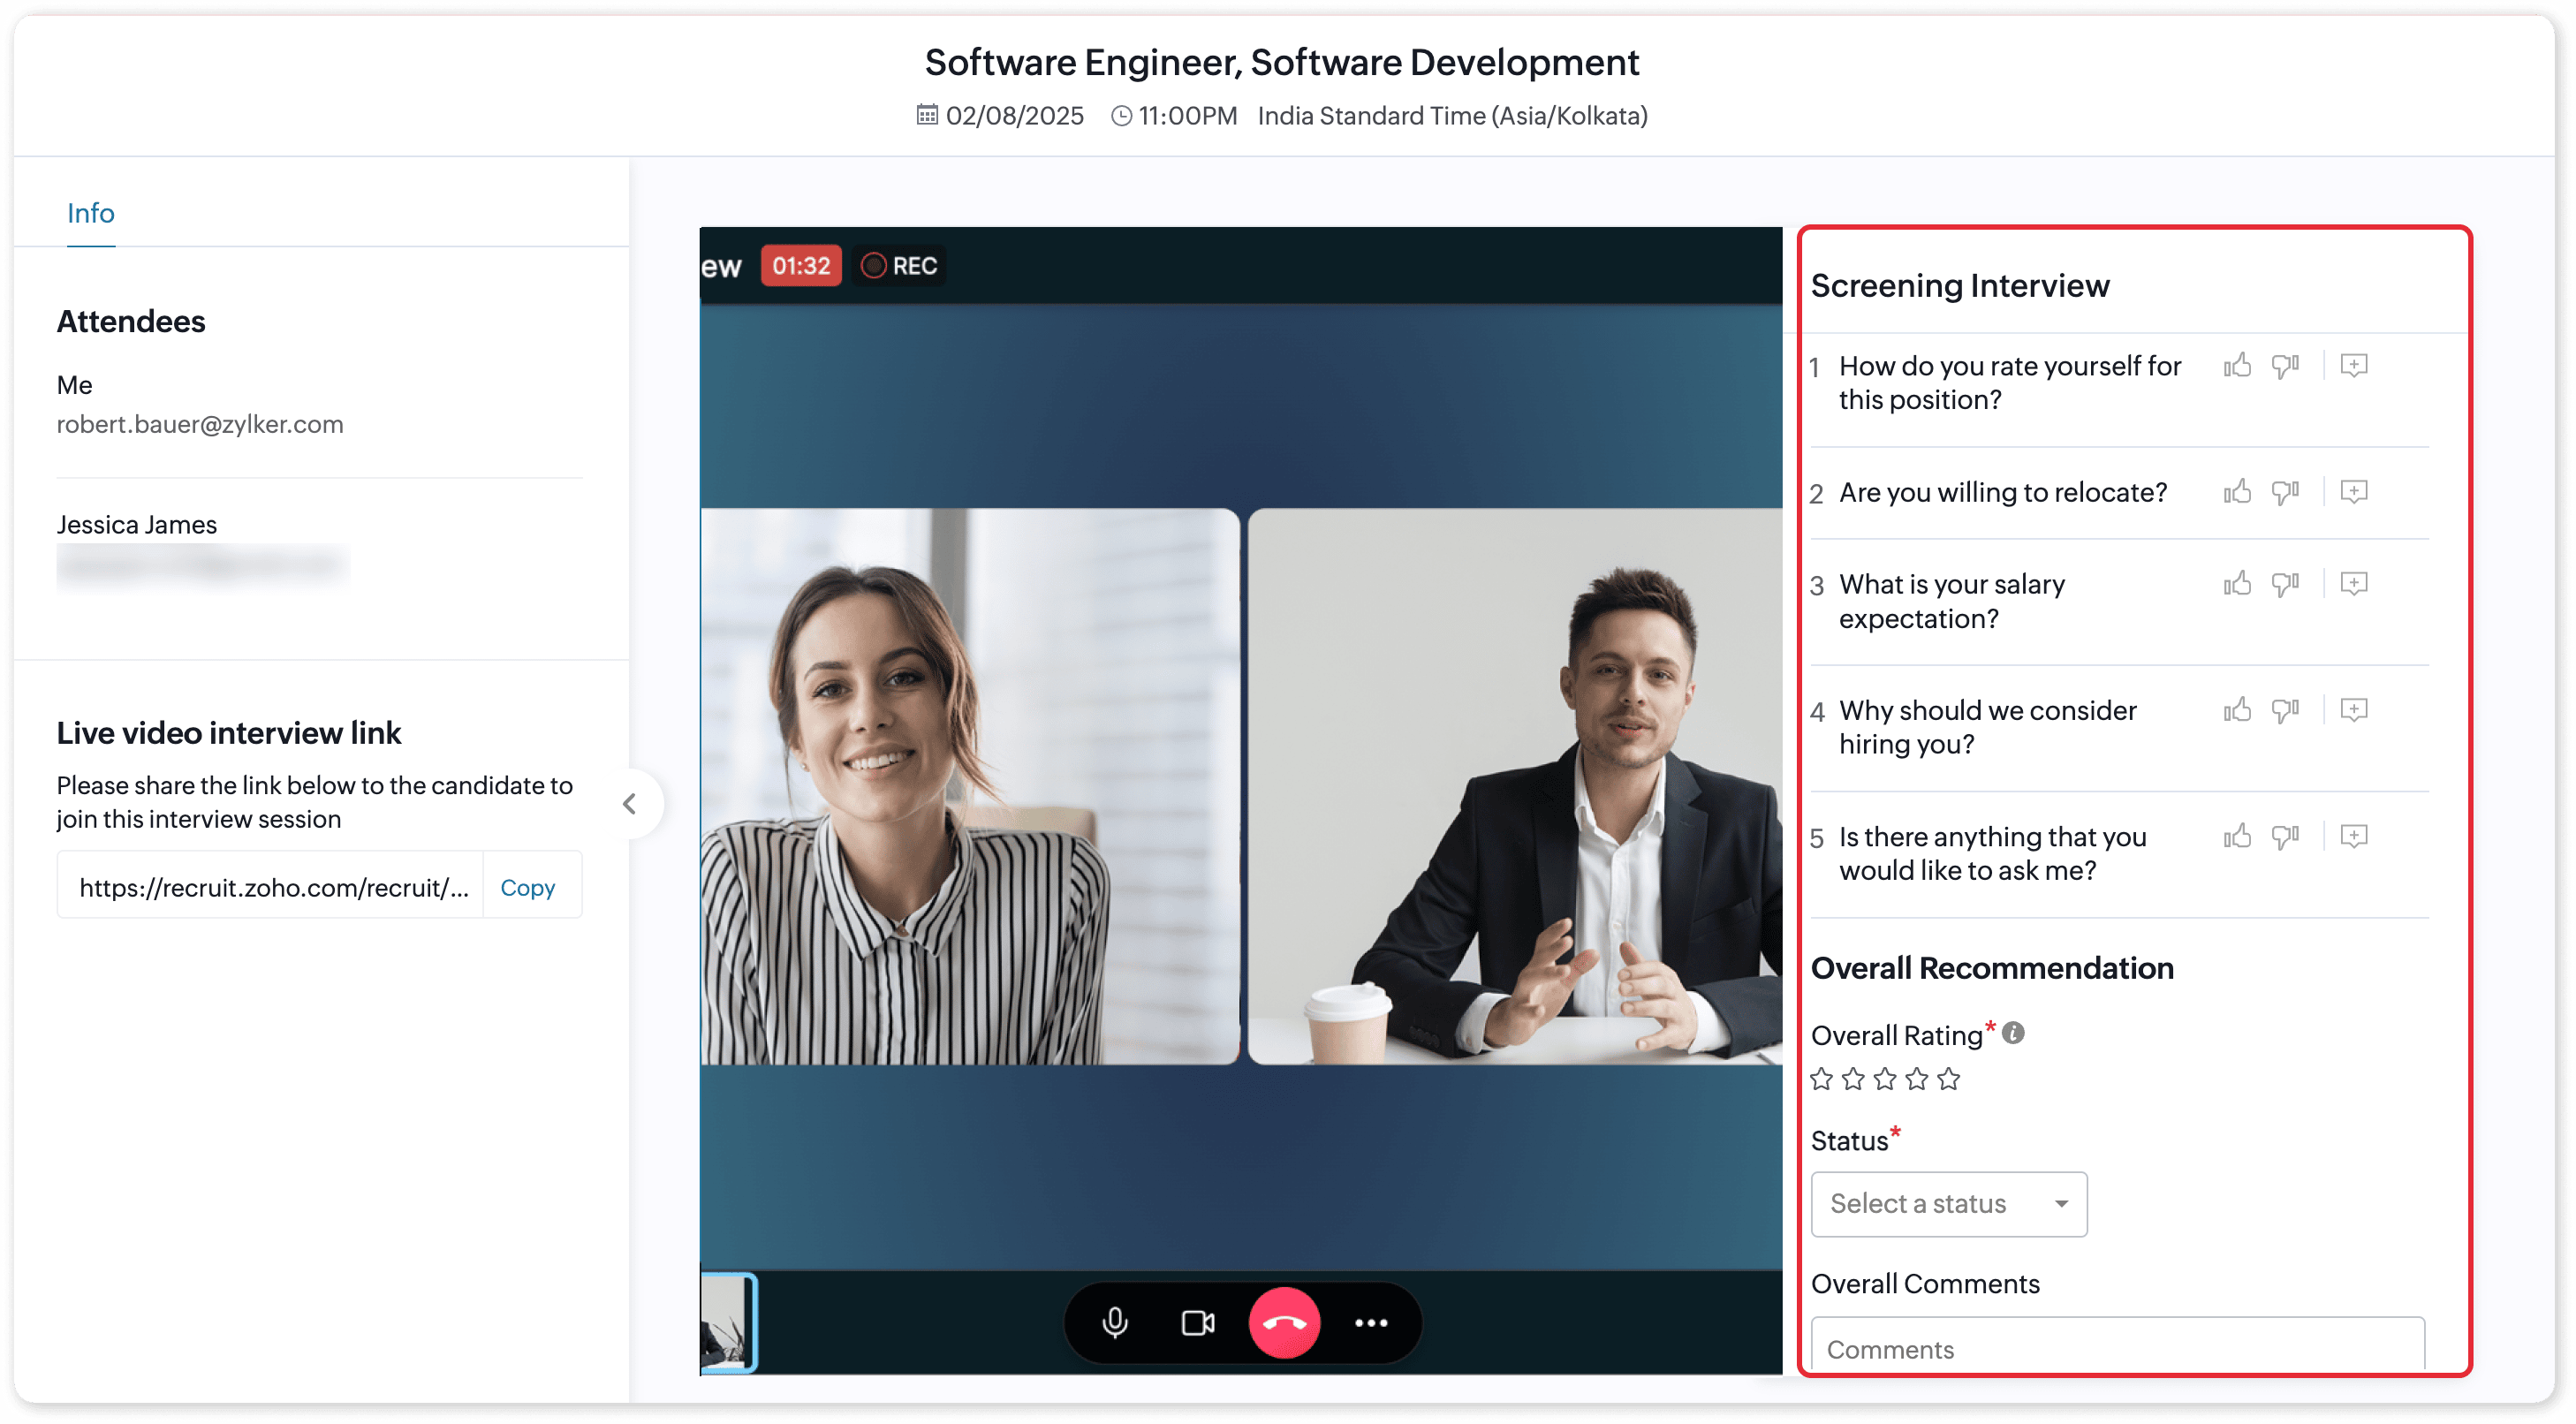Turn off the camera in video call
The width and height of the screenshot is (2576, 1424).
1198,1322
